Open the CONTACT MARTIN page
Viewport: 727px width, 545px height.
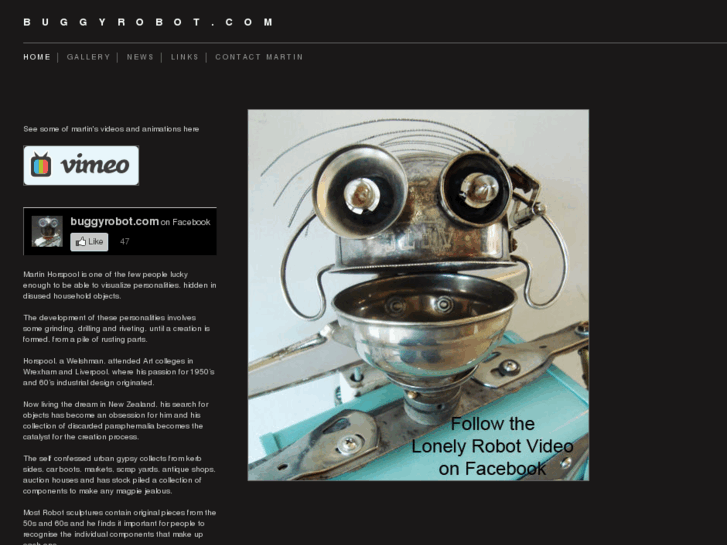(259, 57)
